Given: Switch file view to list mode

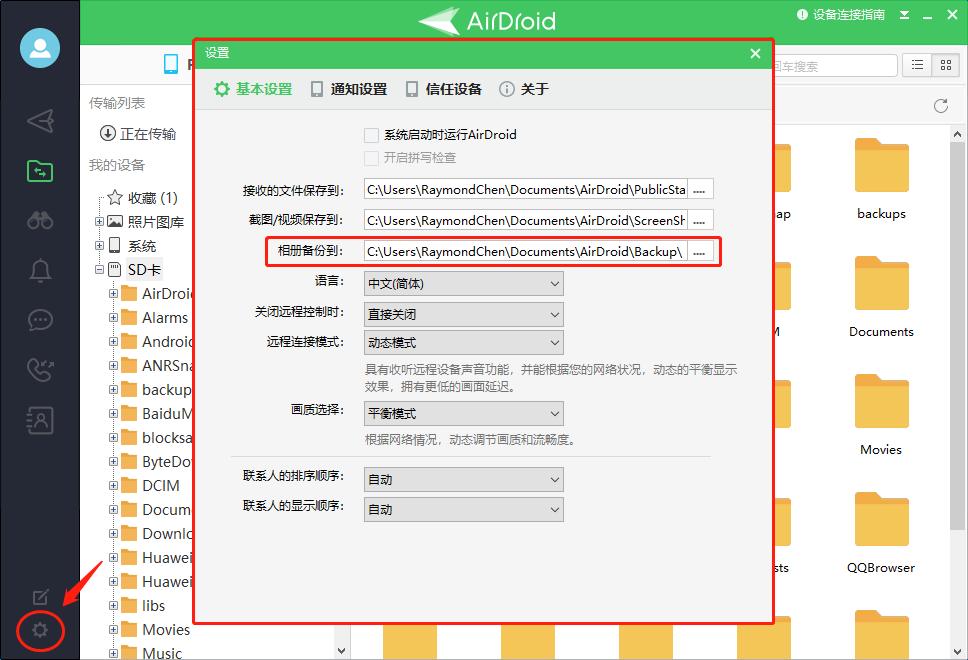Looking at the screenshot, I should pyautogui.click(x=917, y=64).
